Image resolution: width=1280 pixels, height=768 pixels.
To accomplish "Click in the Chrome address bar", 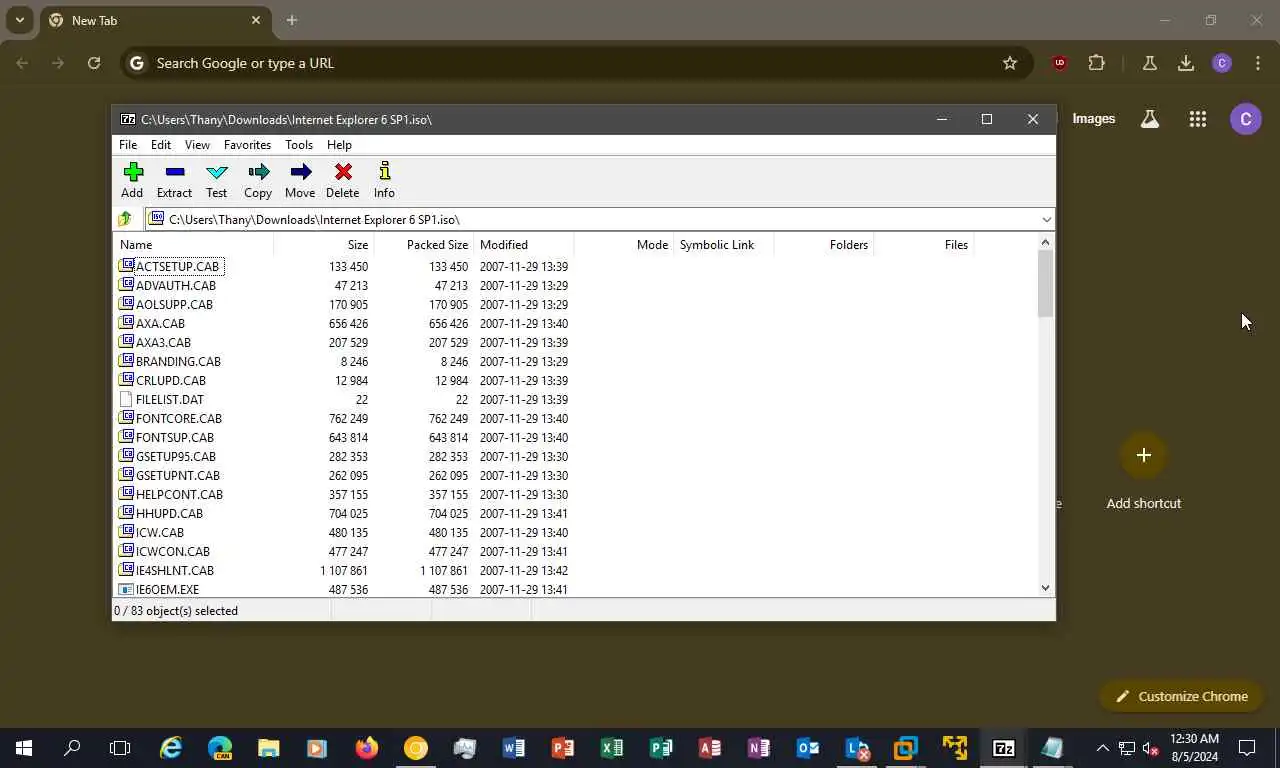I will (x=575, y=63).
